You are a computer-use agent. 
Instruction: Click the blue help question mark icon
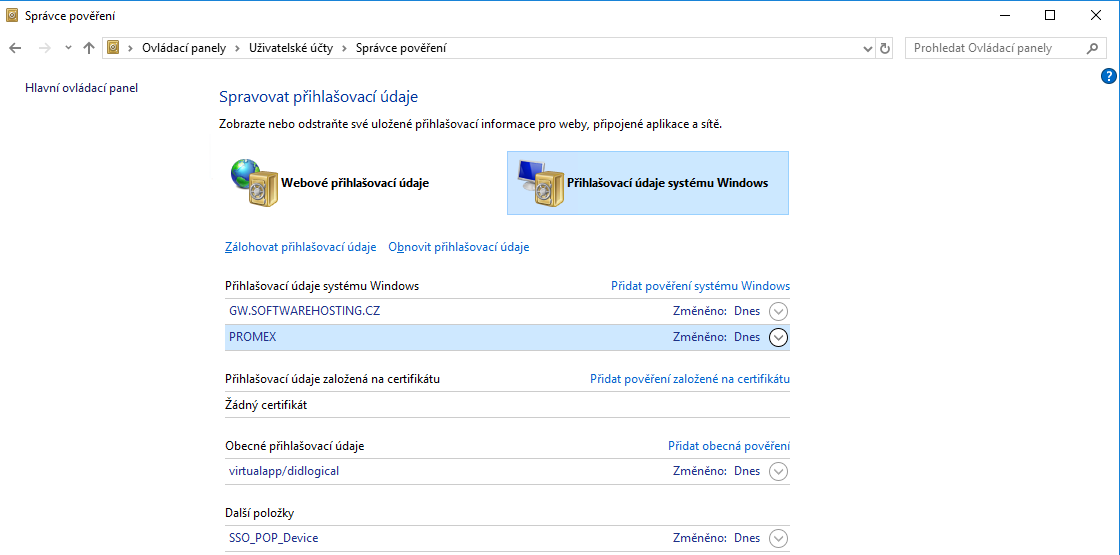coord(1108,76)
